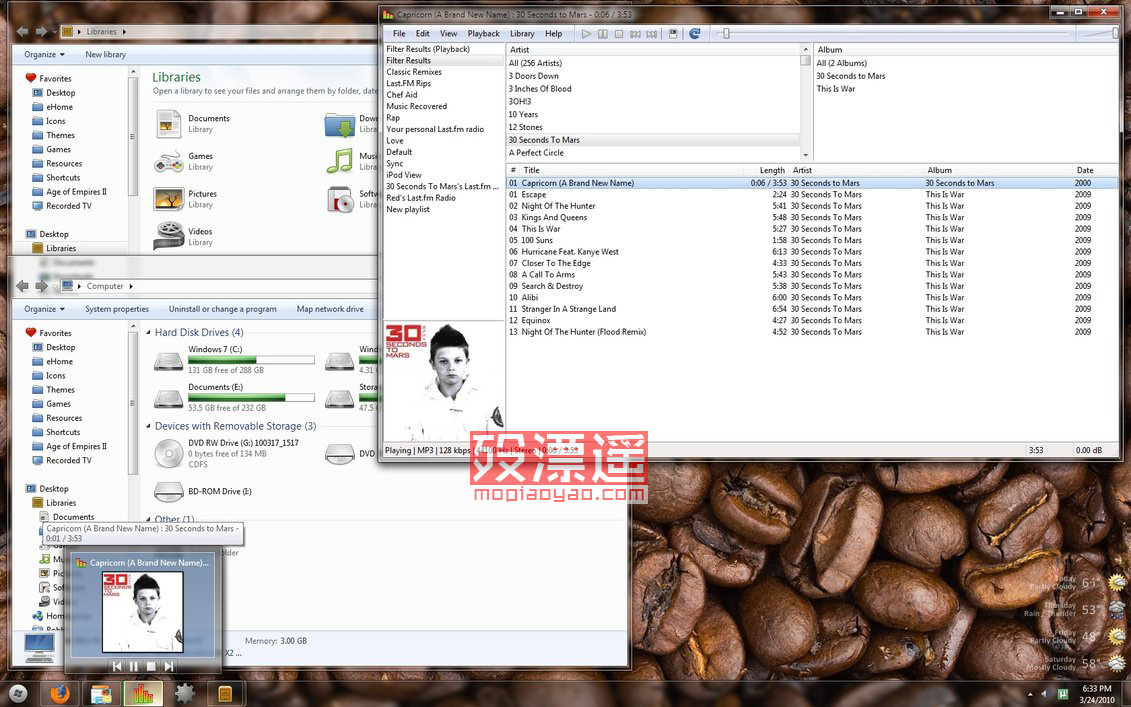
Task: Open the Videos library icon
Action: 169,236
